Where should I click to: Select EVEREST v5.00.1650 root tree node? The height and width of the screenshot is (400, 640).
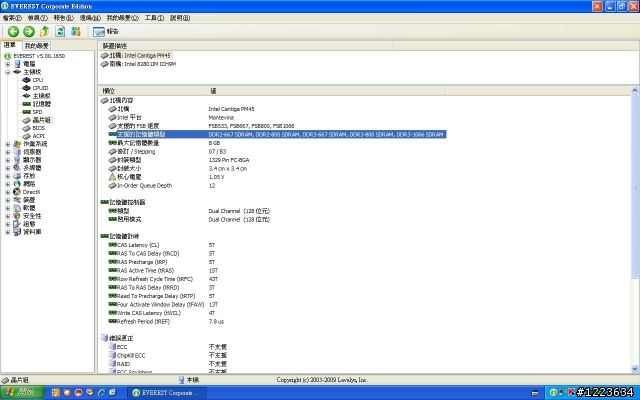click(39, 56)
